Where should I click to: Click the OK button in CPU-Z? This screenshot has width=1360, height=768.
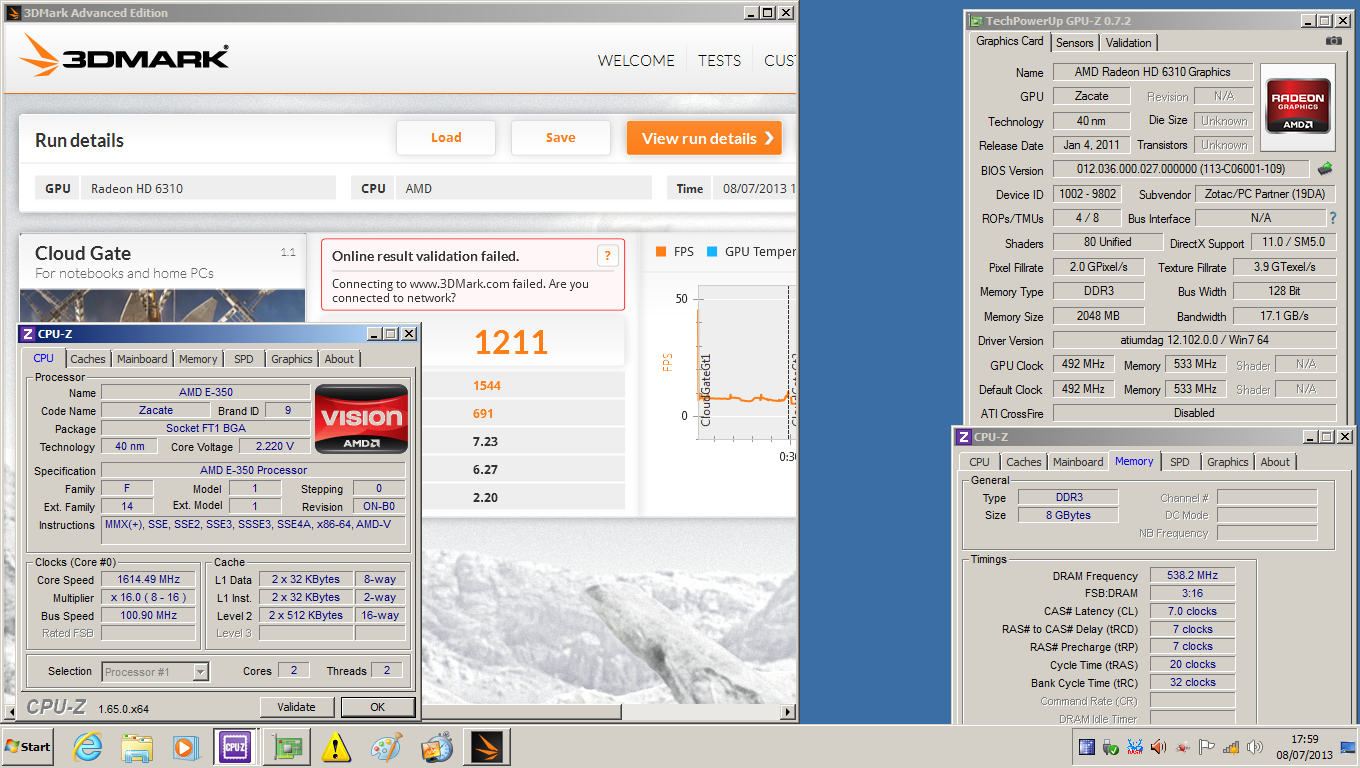click(377, 707)
